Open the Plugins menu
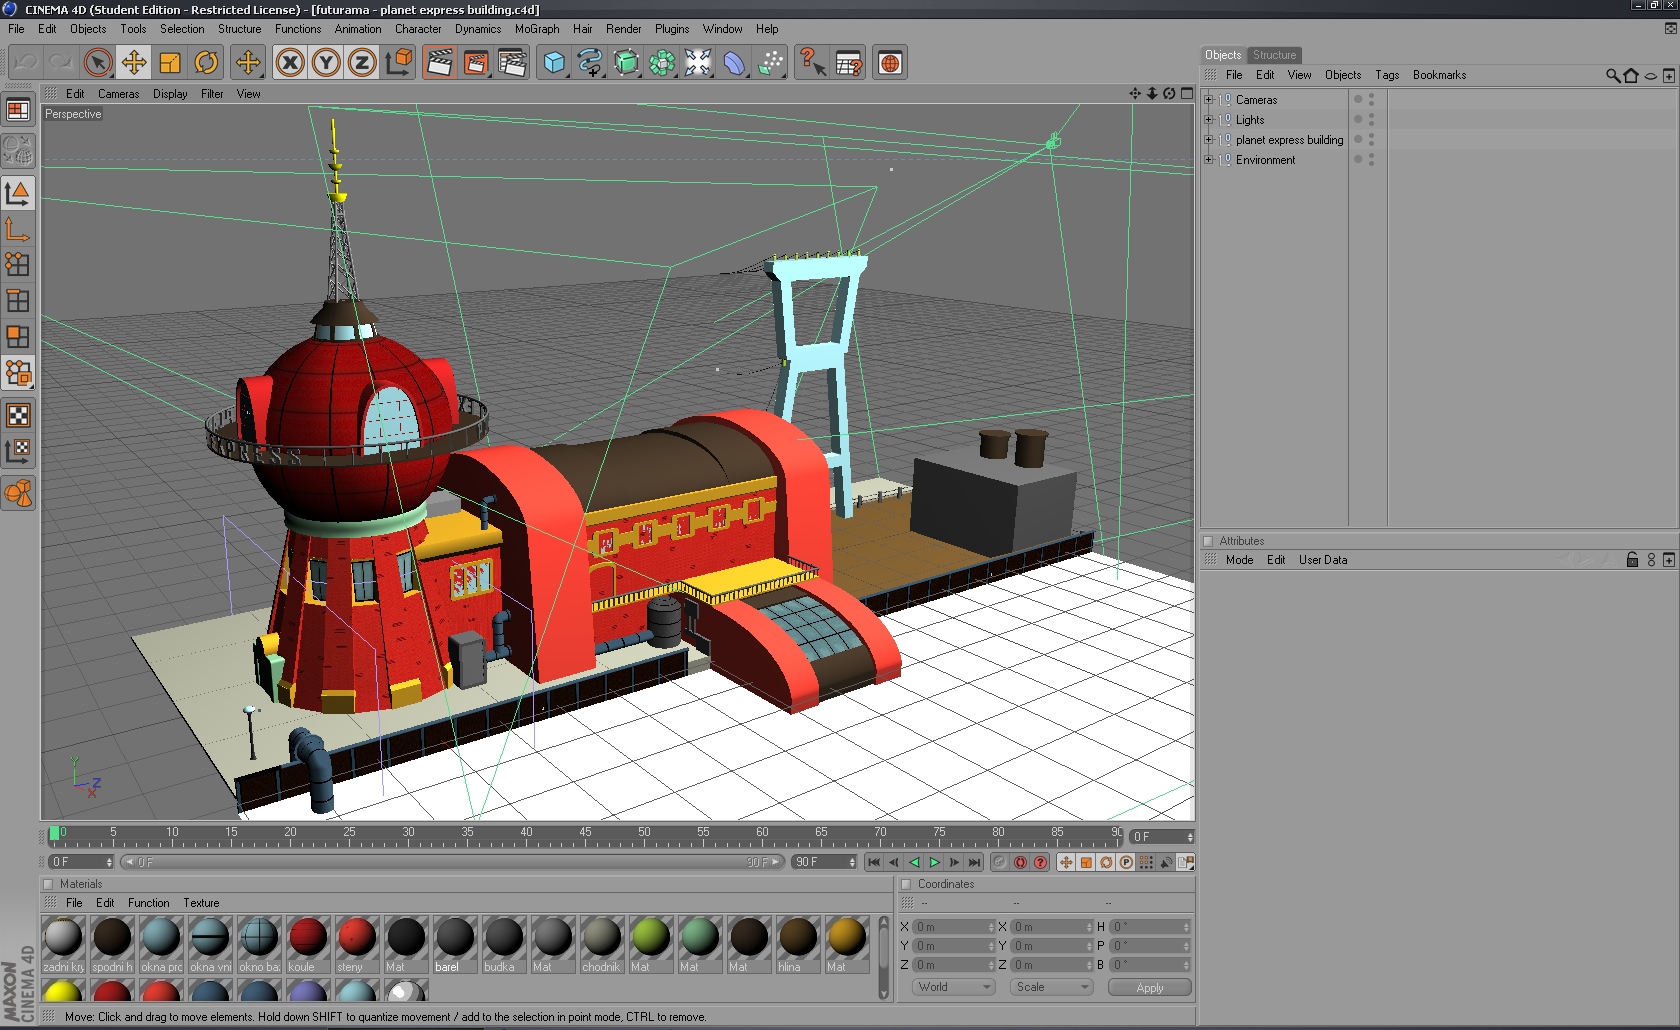Image resolution: width=1680 pixels, height=1030 pixels. point(672,29)
